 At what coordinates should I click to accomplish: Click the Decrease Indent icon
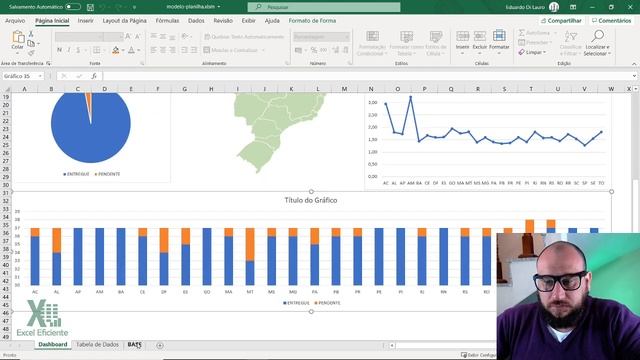[184, 50]
